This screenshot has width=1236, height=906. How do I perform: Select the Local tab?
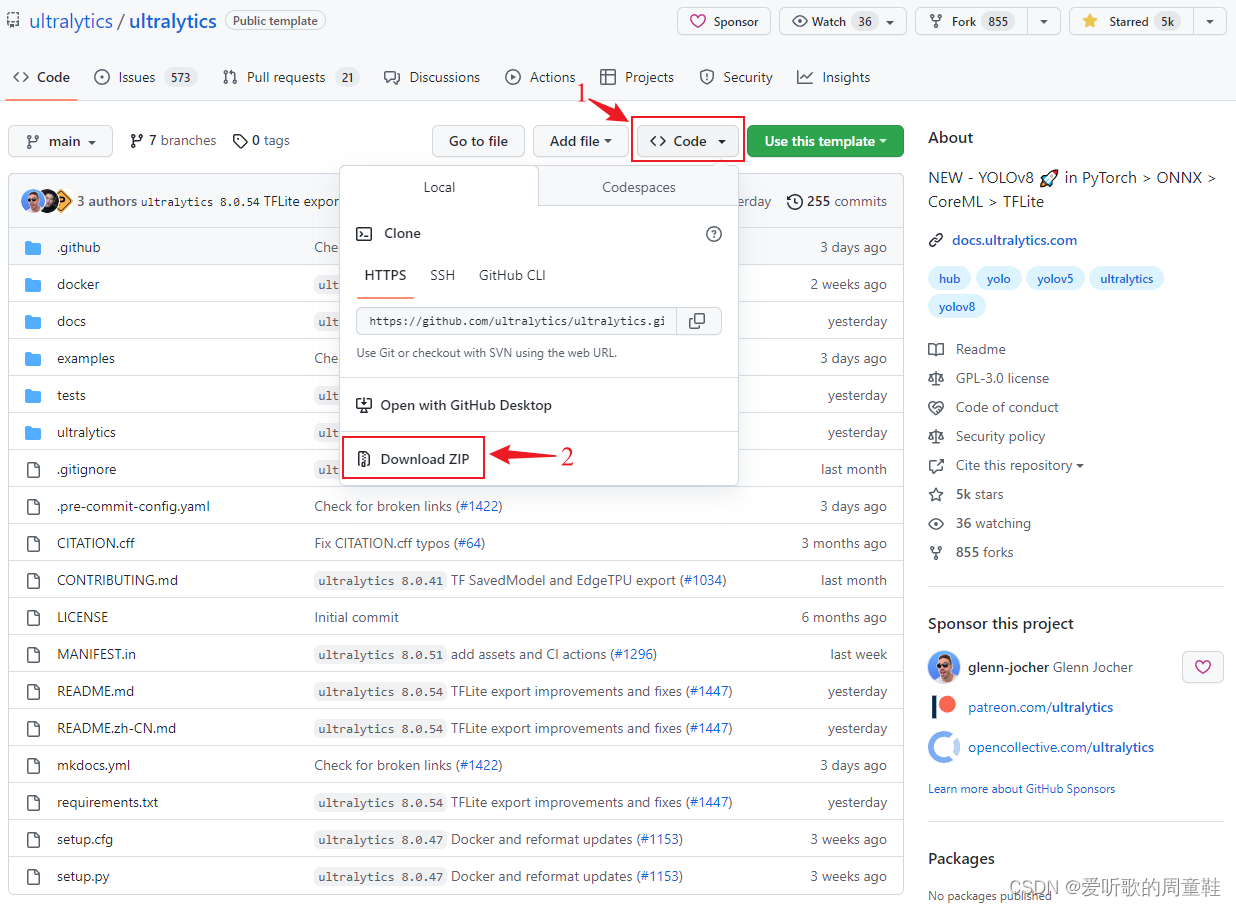[439, 187]
